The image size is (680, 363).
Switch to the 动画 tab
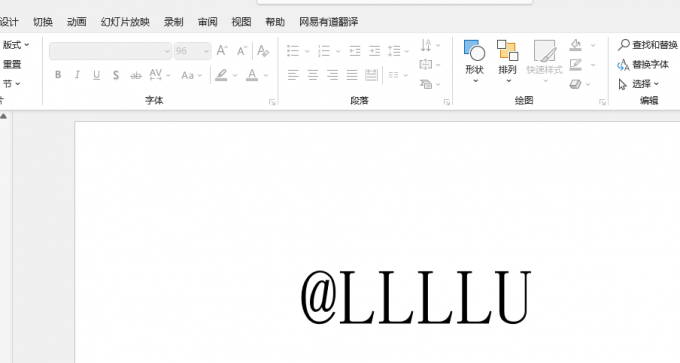(x=76, y=22)
